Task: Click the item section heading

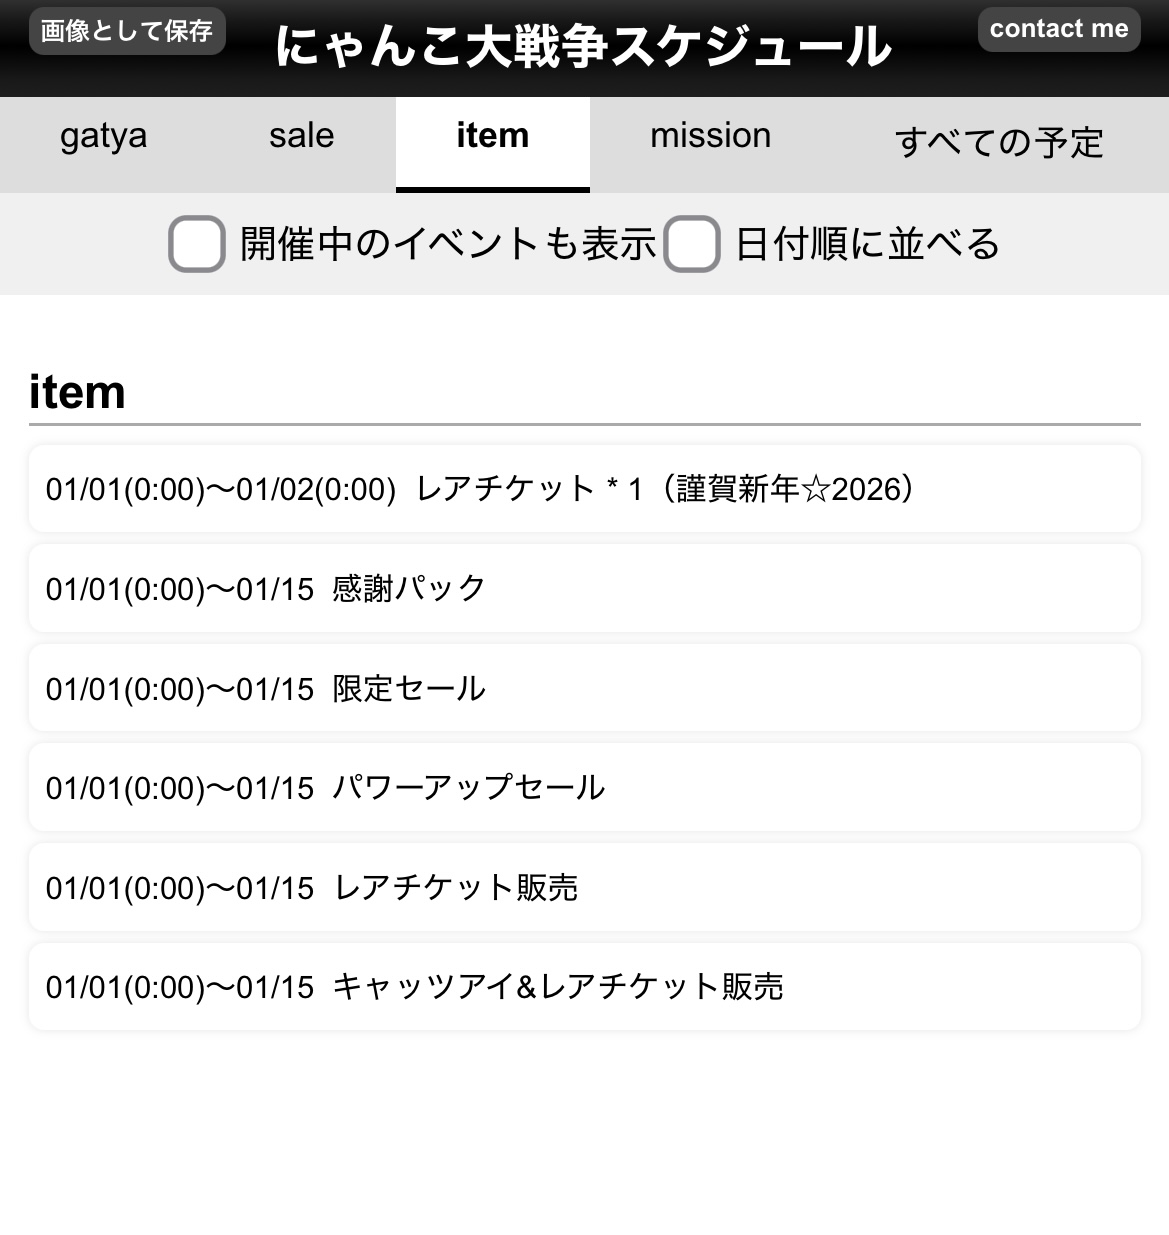Action: coord(77,391)
